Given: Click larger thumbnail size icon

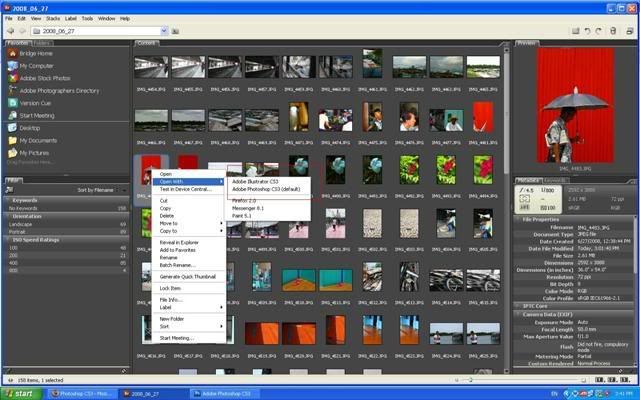Looking at the screenshot, I should tap(584, 380).
